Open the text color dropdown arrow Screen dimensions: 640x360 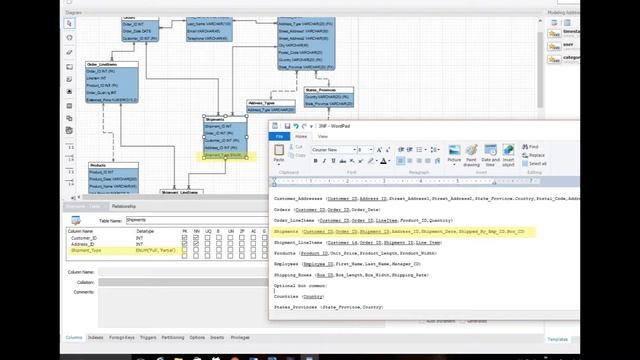click(389, 161)
